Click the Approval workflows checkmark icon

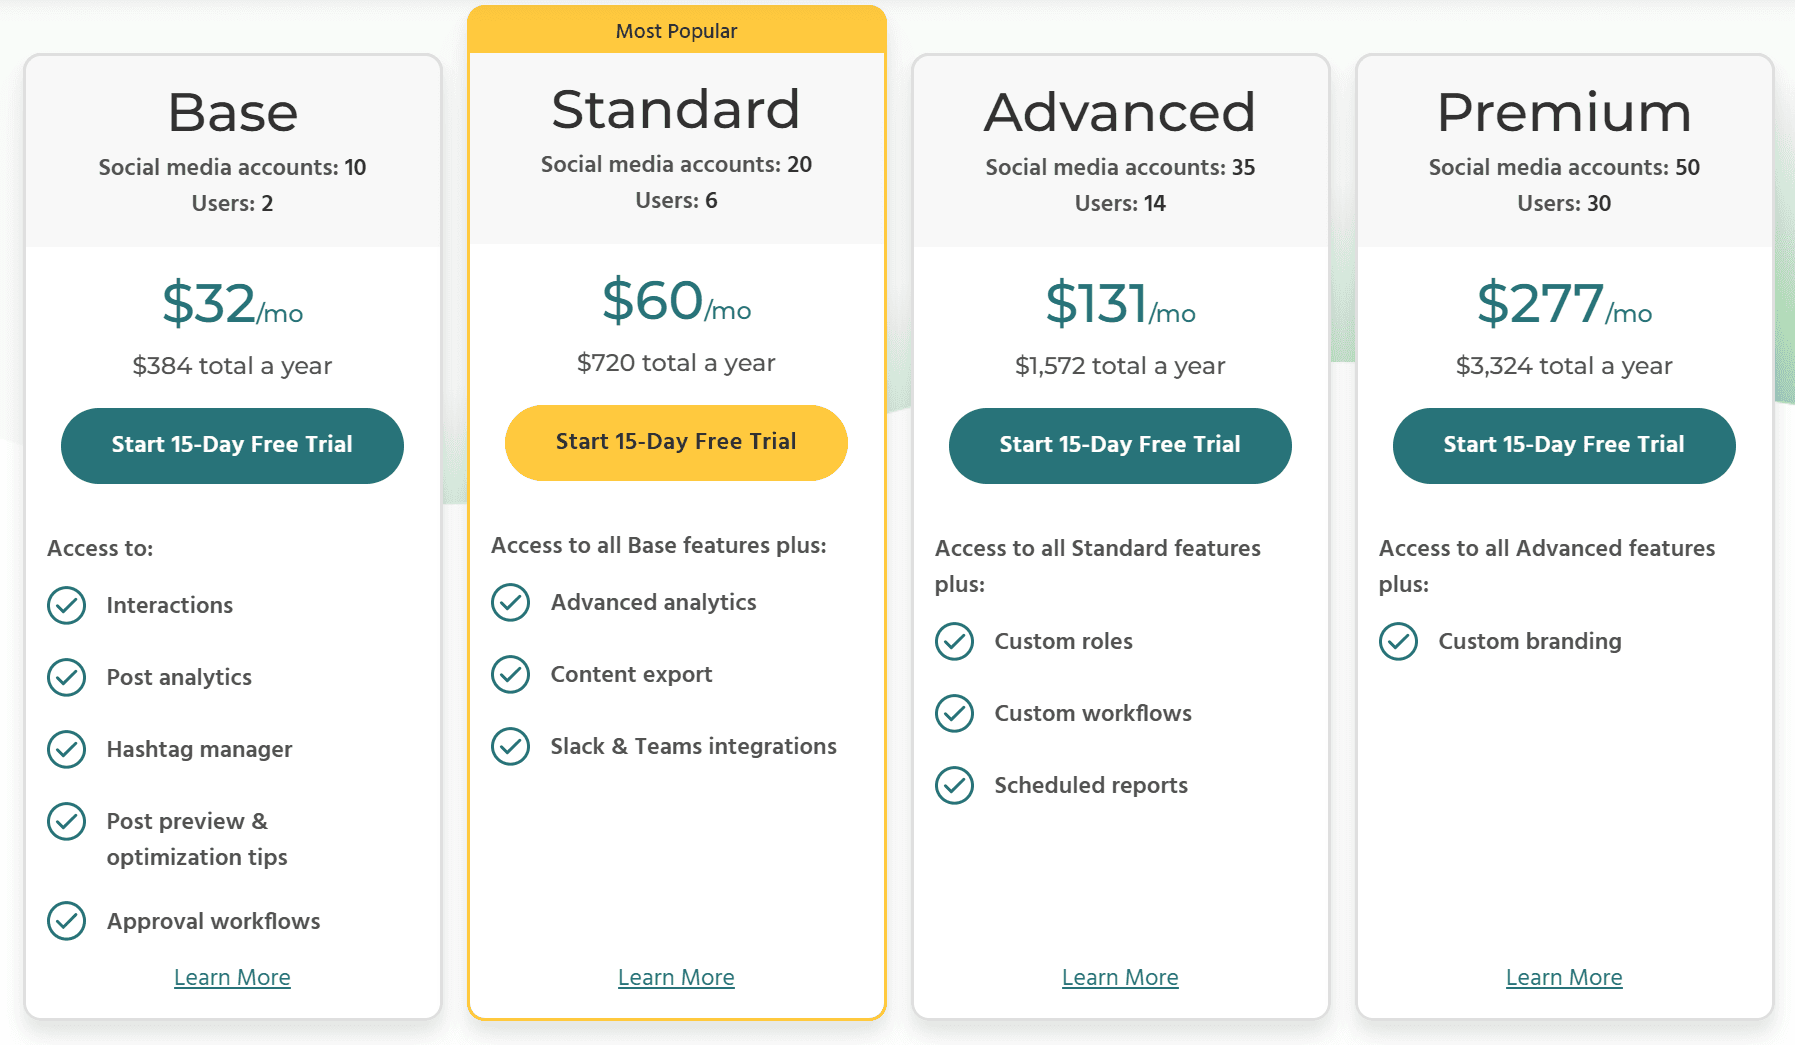tap(67, 921)
